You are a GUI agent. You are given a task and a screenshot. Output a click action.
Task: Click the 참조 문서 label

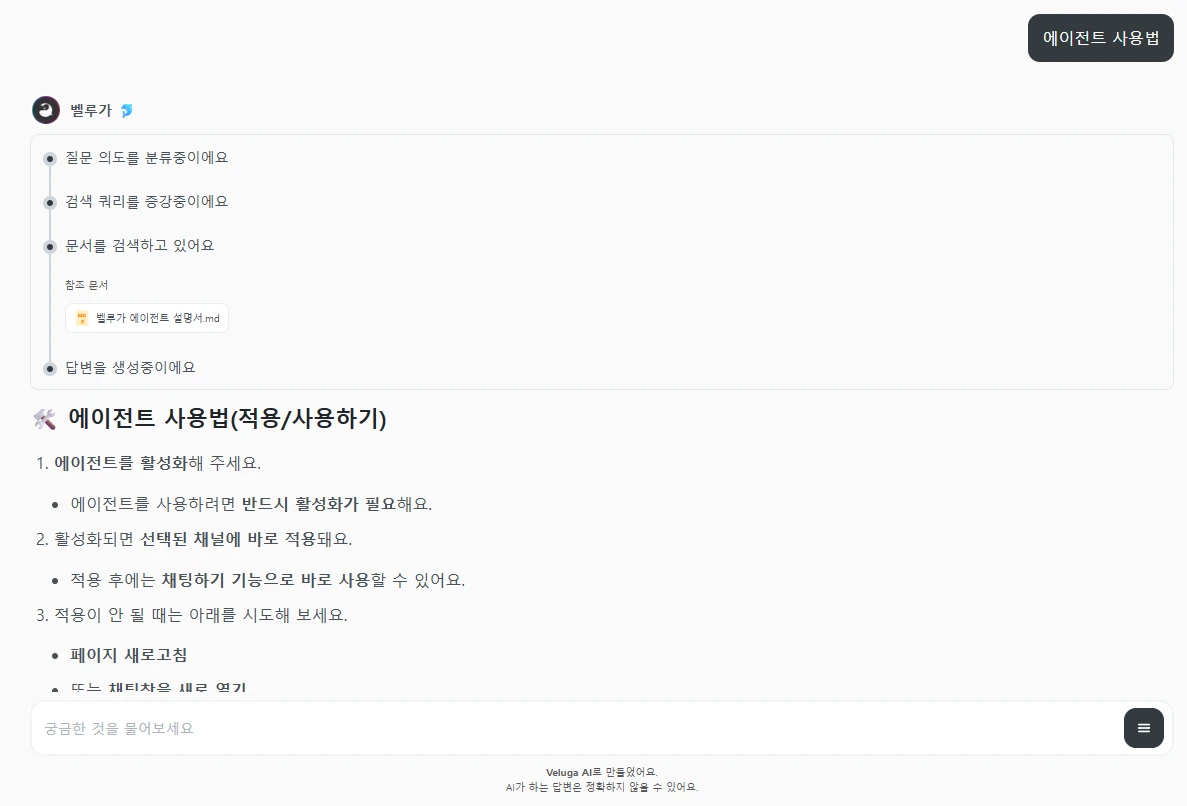(x=86, y=285)
